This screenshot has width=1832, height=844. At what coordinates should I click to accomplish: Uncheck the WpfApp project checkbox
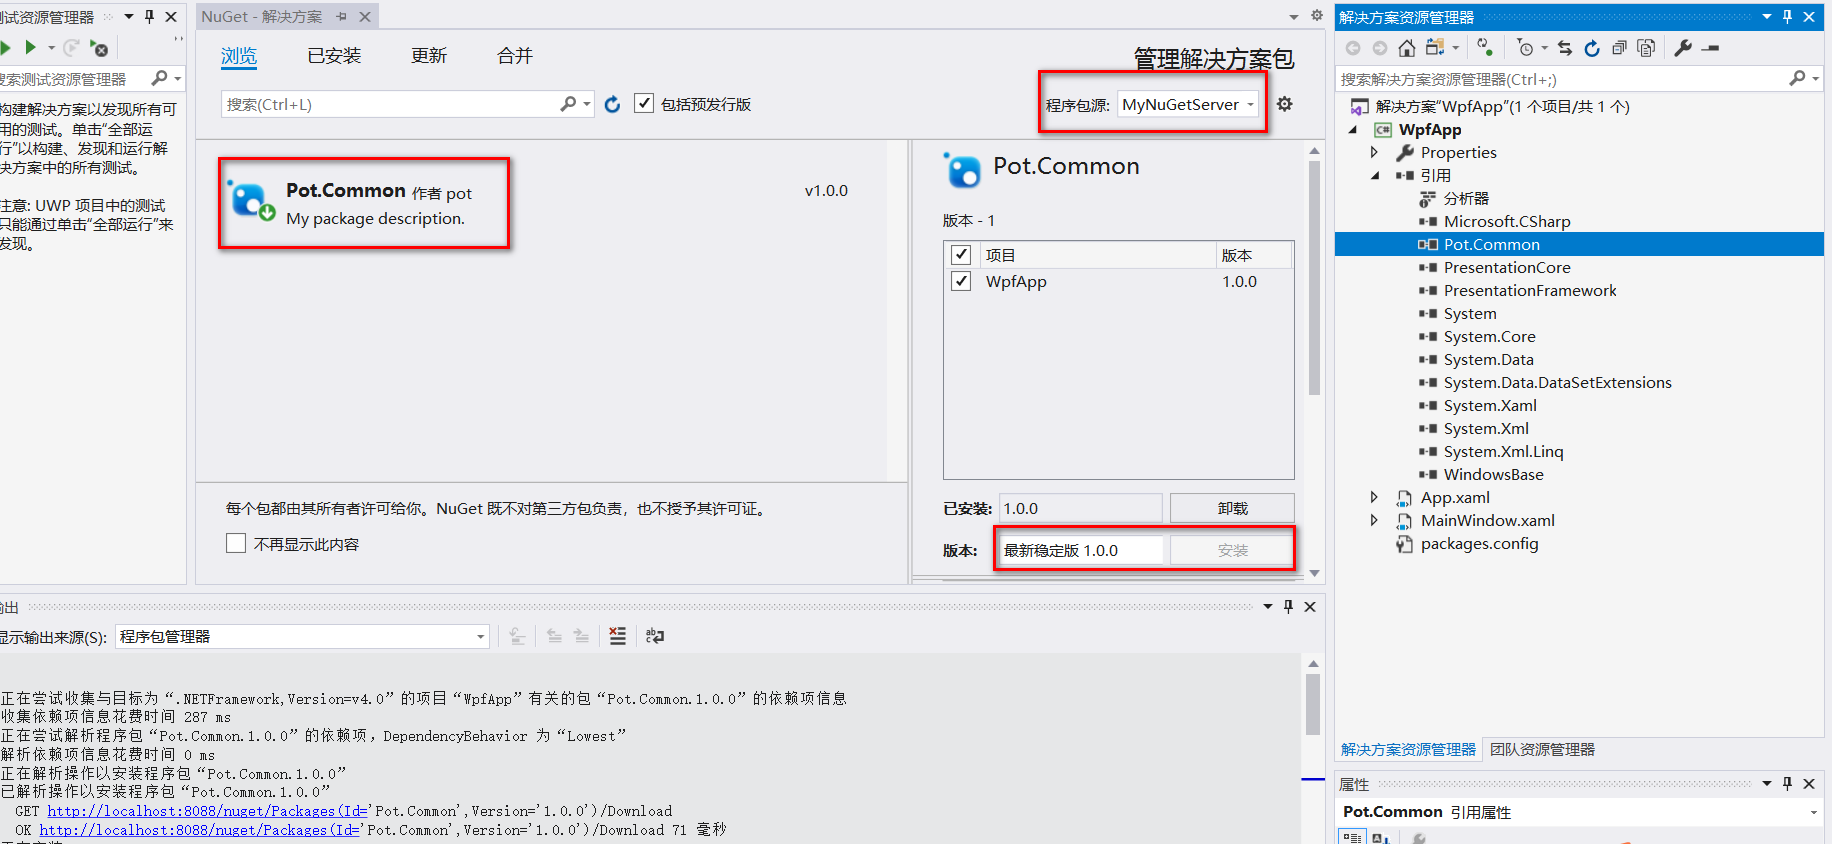(x=961, y=281)
